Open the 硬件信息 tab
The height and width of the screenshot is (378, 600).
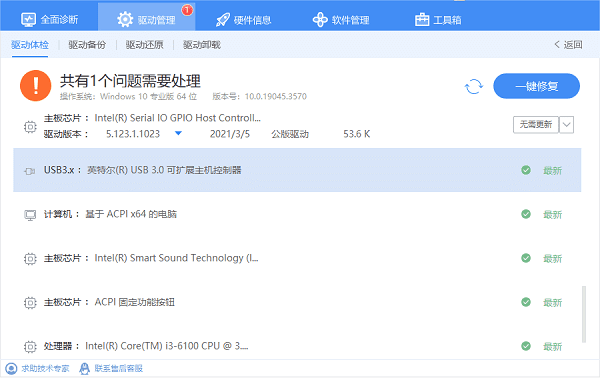(x=243, y=19)
